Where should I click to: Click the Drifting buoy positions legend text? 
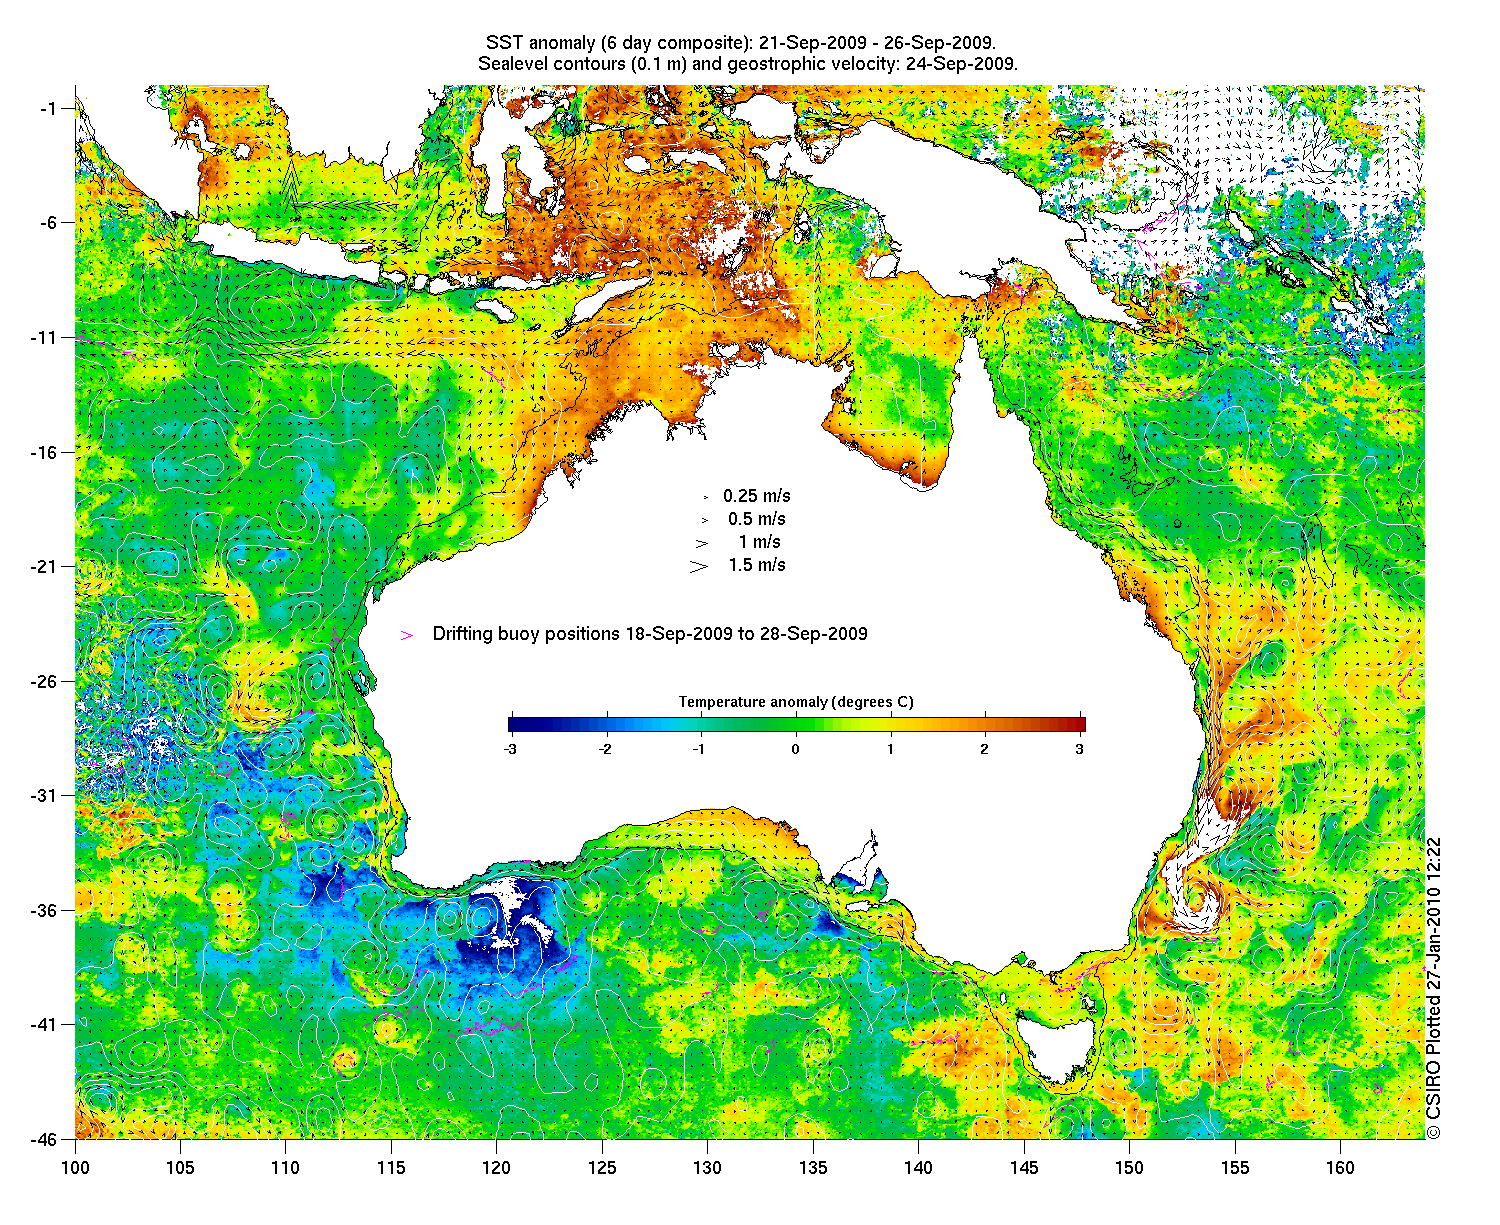650,634
